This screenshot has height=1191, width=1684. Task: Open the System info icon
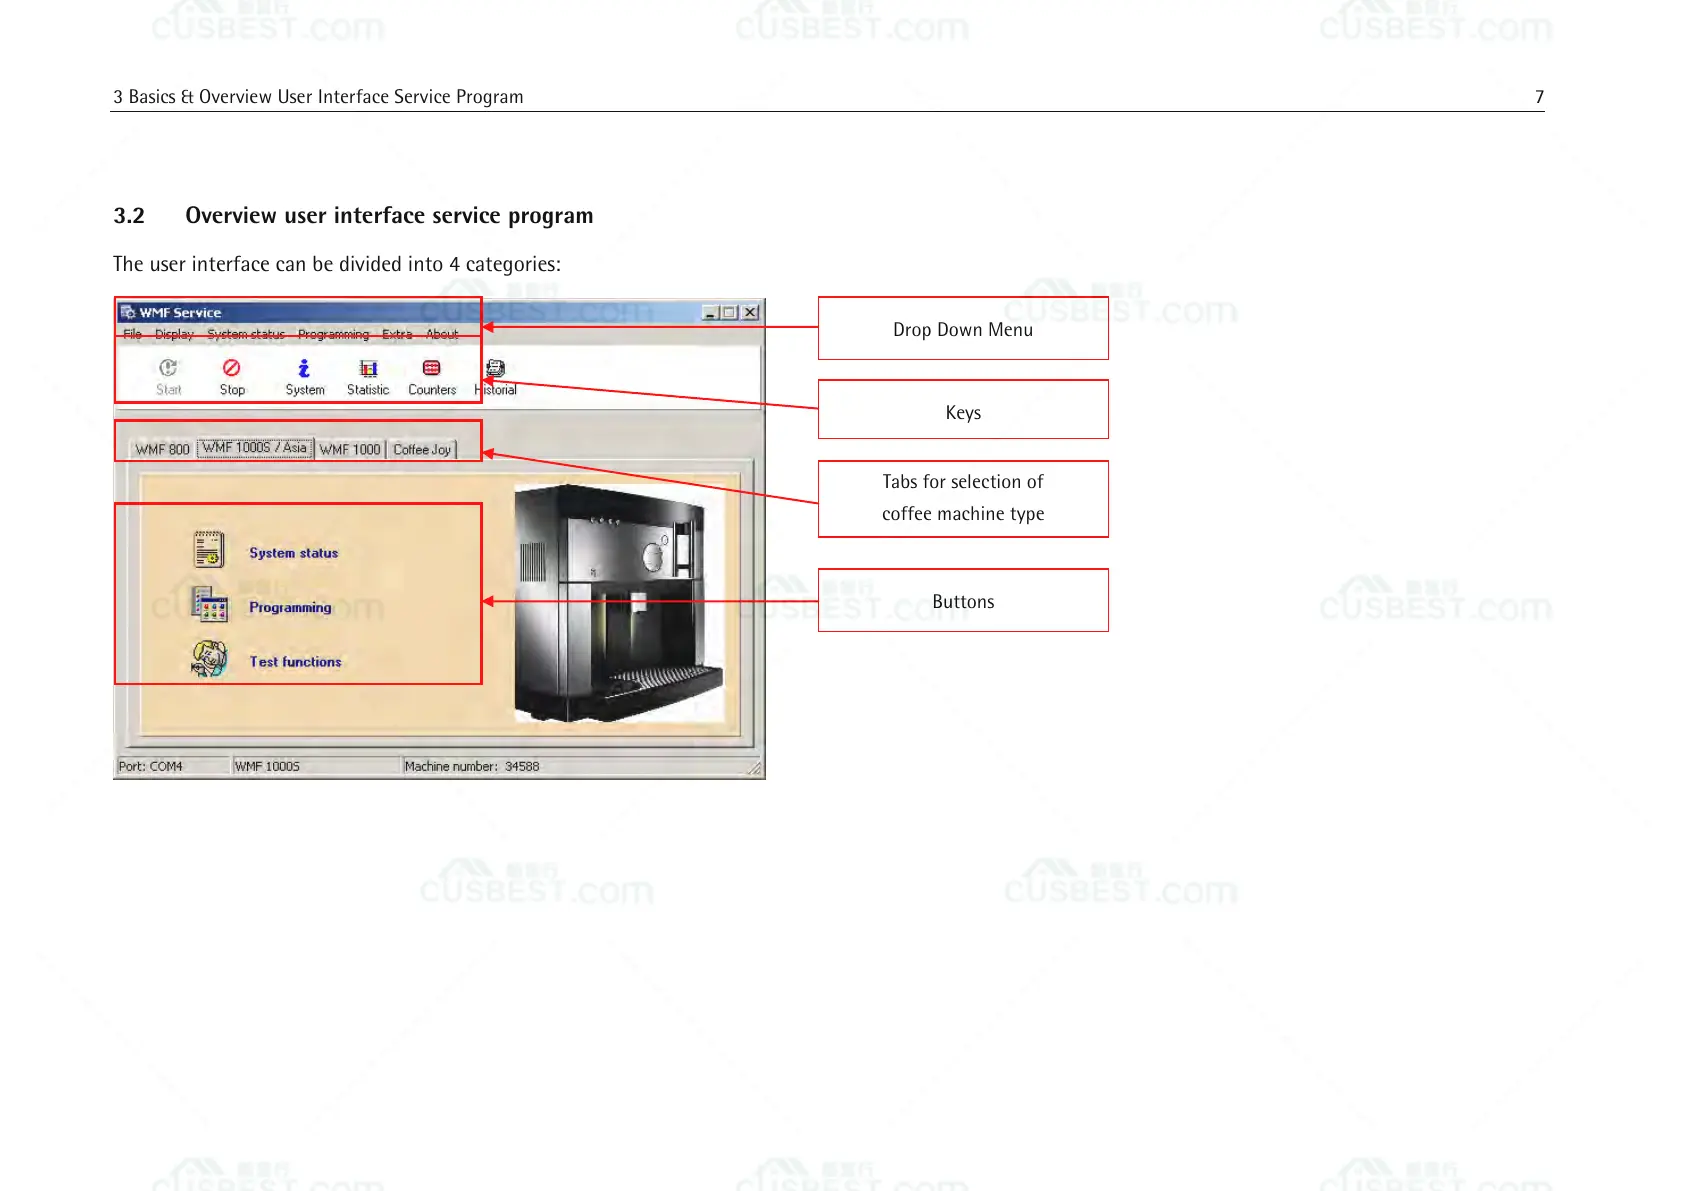(x=304, y=368)
